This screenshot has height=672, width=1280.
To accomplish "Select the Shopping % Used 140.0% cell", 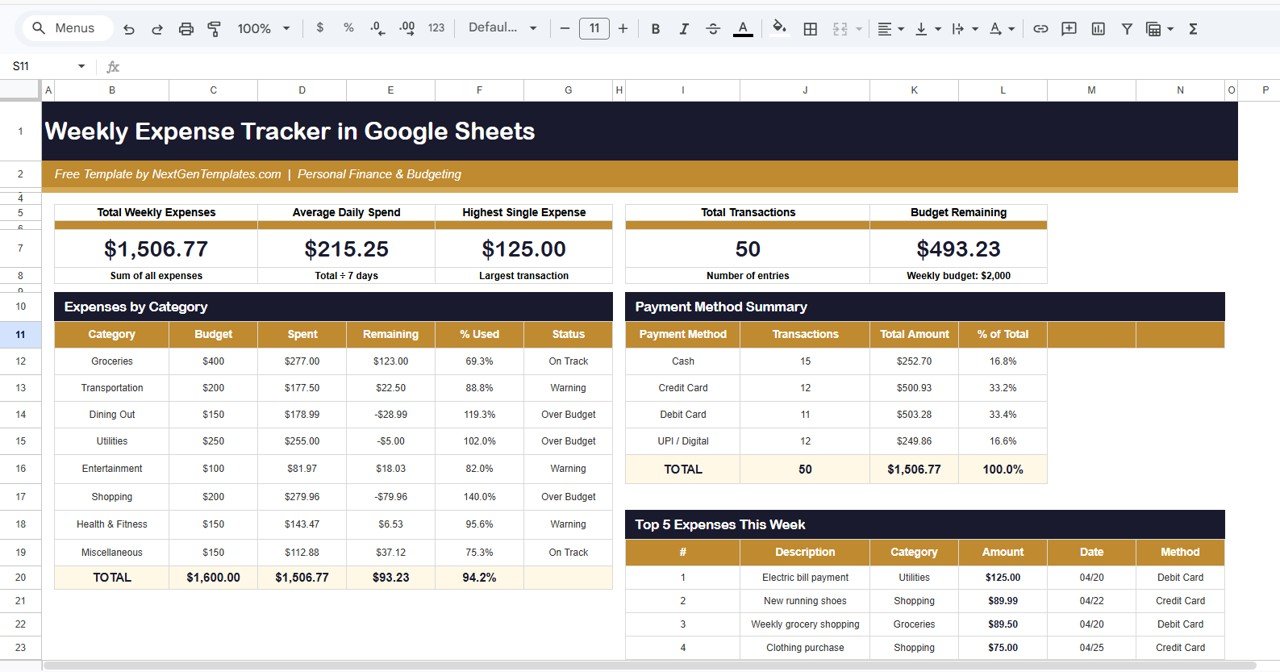I will (x=479, y=496).
